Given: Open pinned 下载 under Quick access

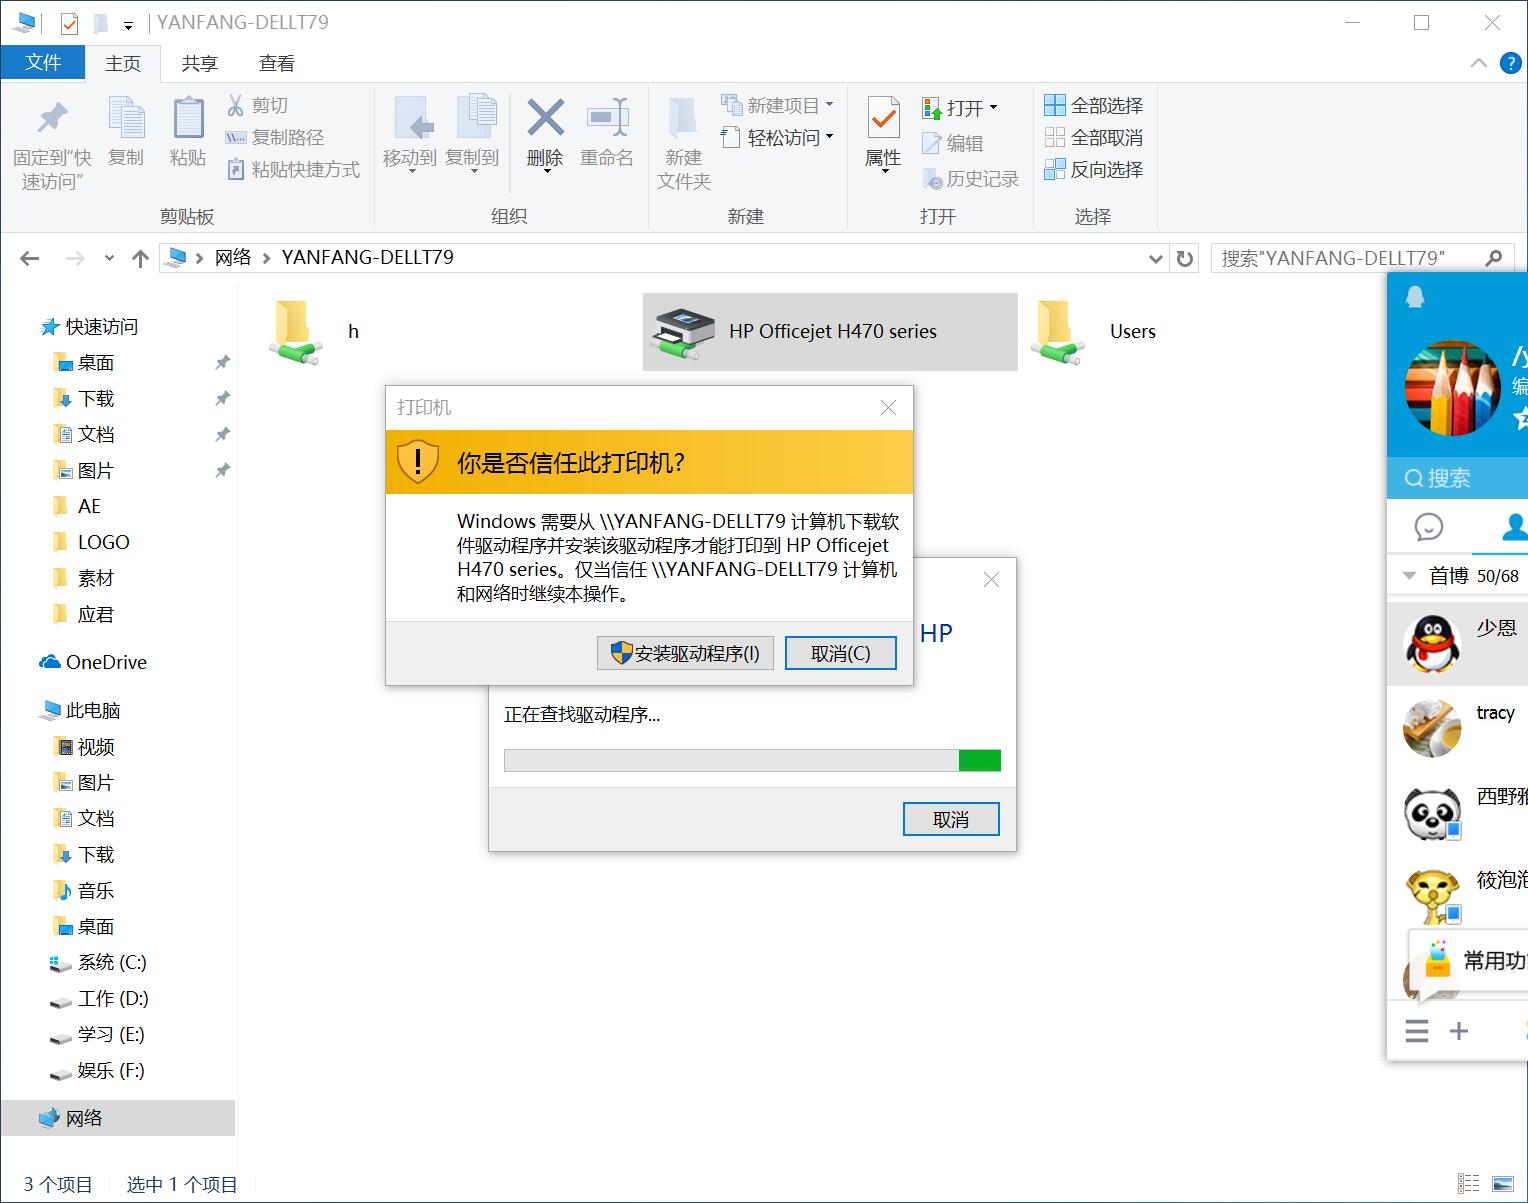Looking at the screenshot, I should (x=96, y=398).
